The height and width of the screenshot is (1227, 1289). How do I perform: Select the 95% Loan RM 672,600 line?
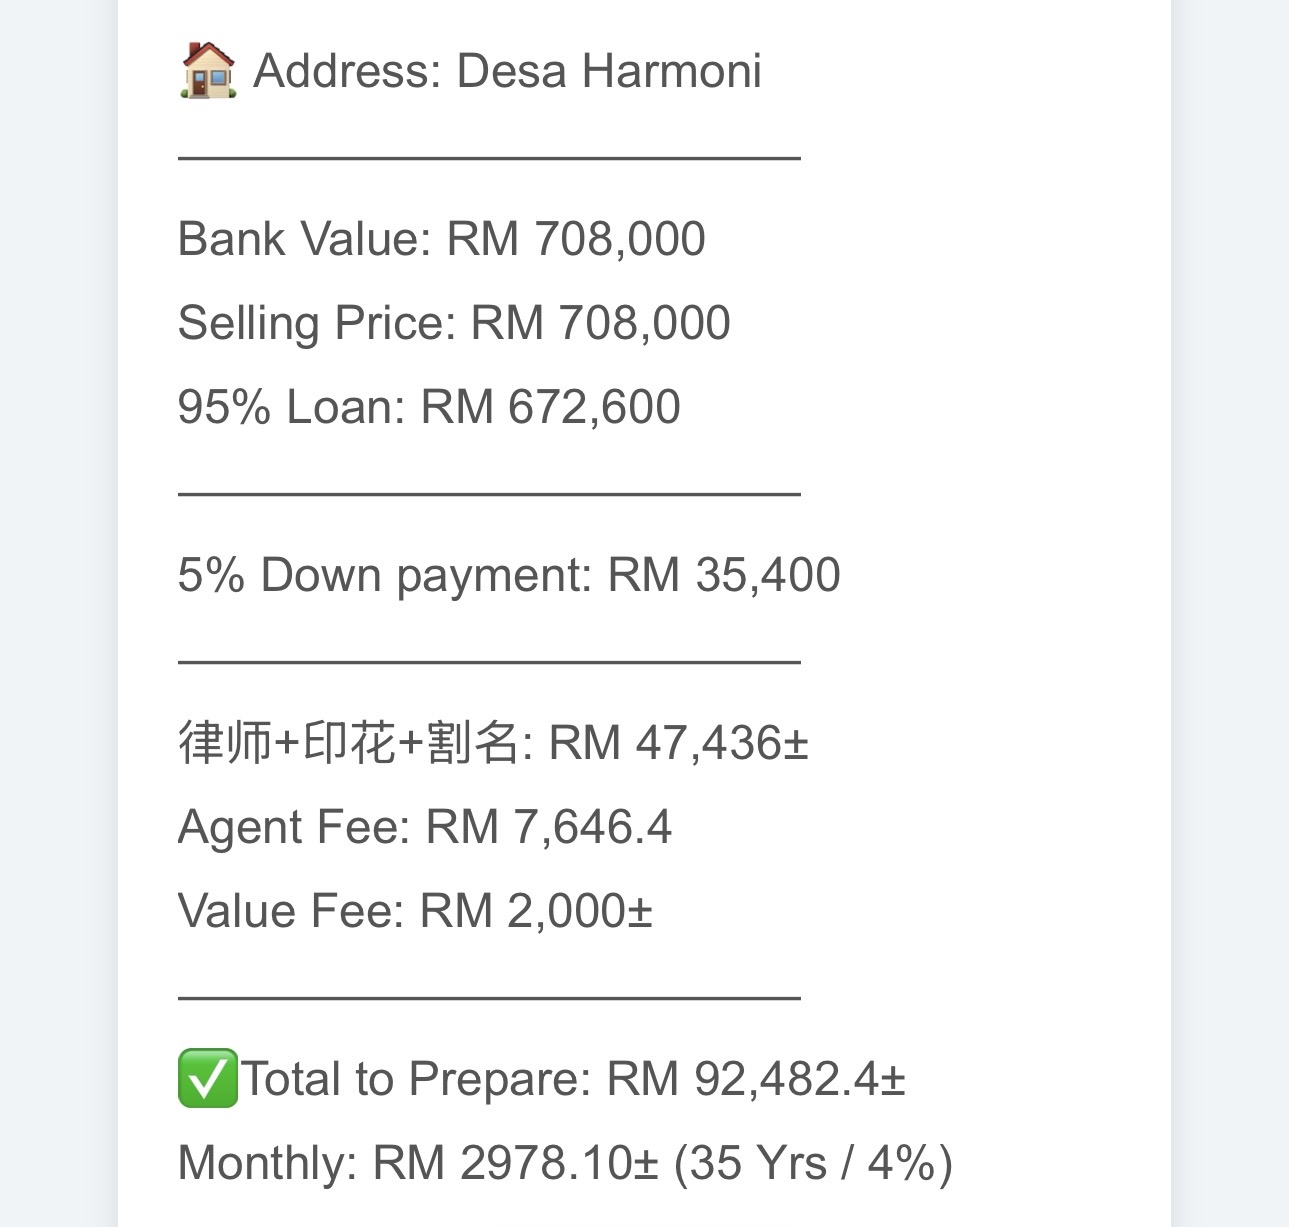tap(428, 408)
